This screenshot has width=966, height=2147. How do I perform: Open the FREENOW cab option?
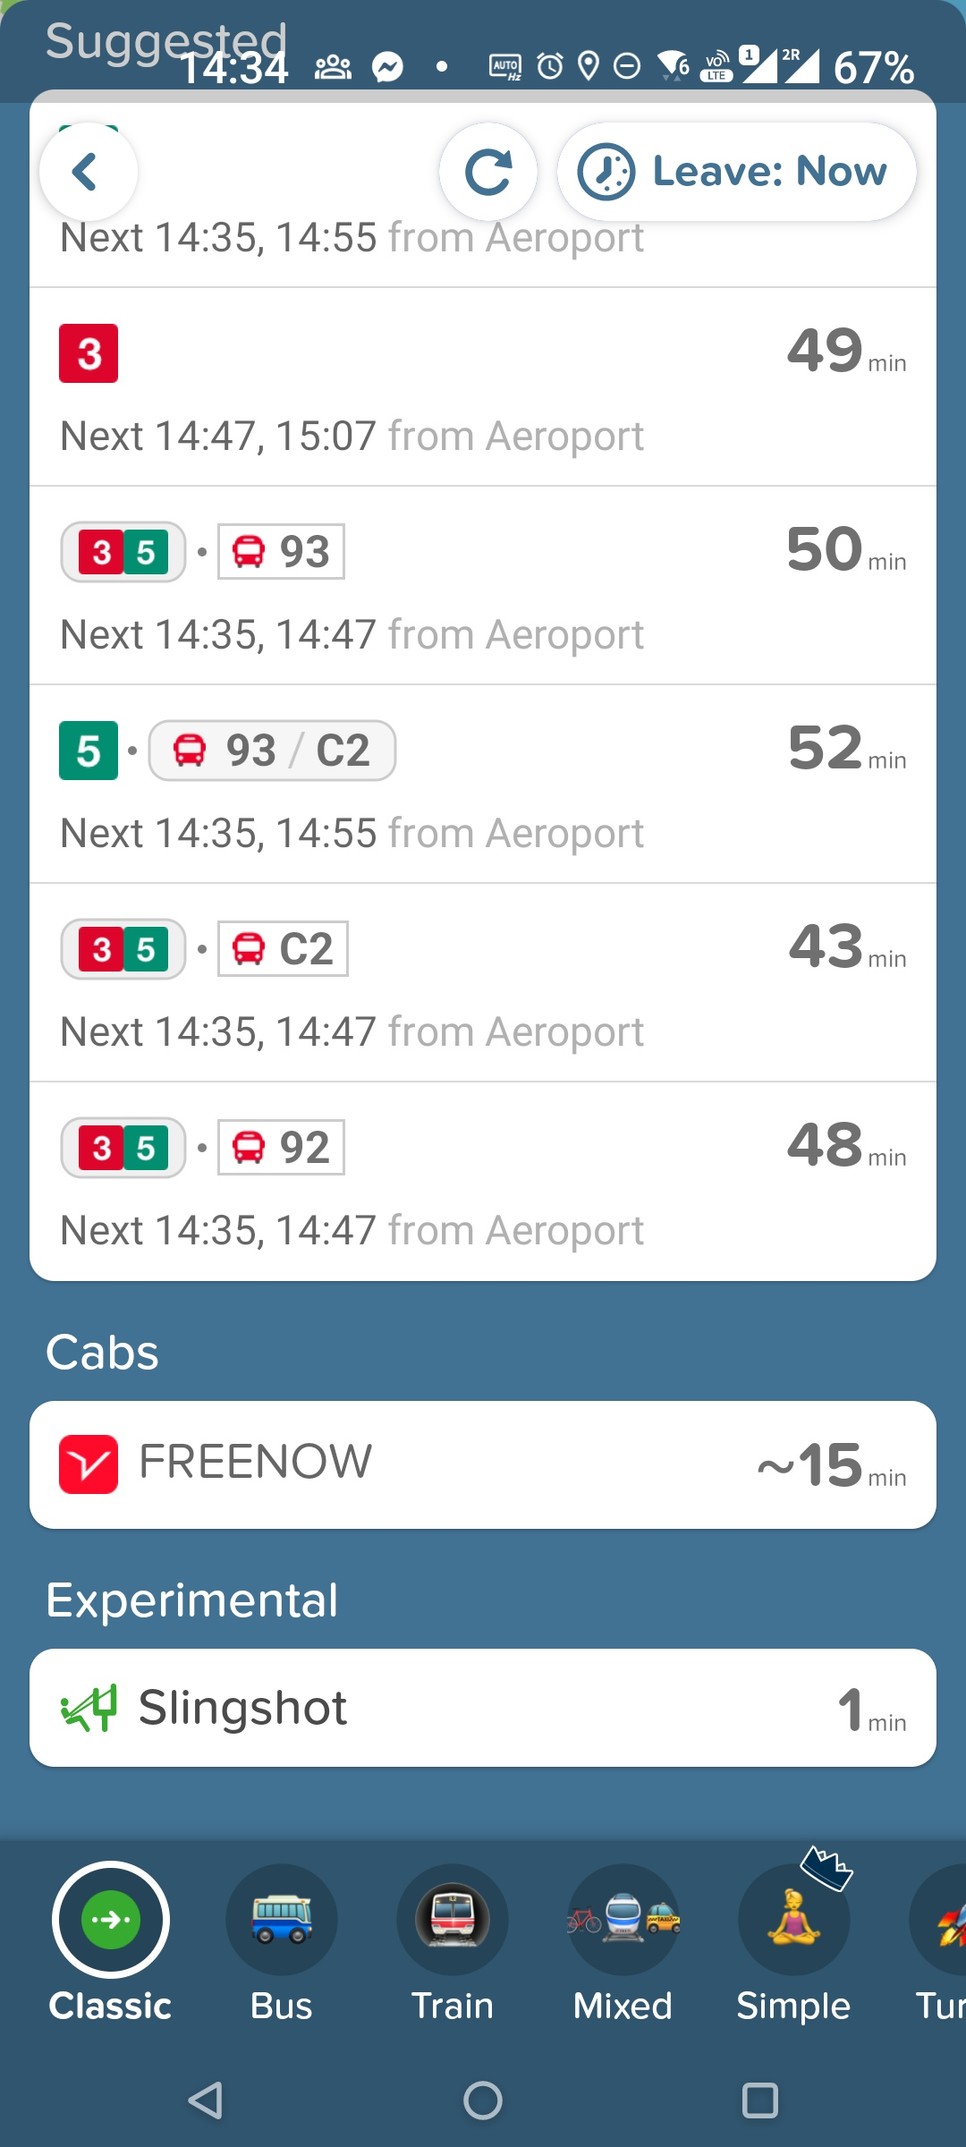coord(483,1464)
